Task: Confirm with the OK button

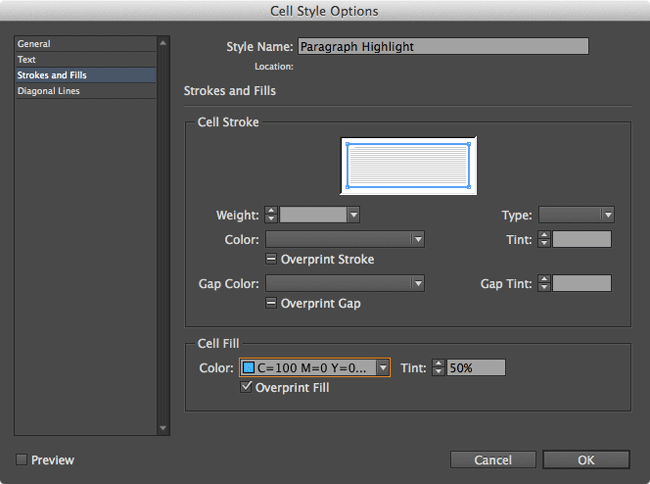Action: [586, 460]
